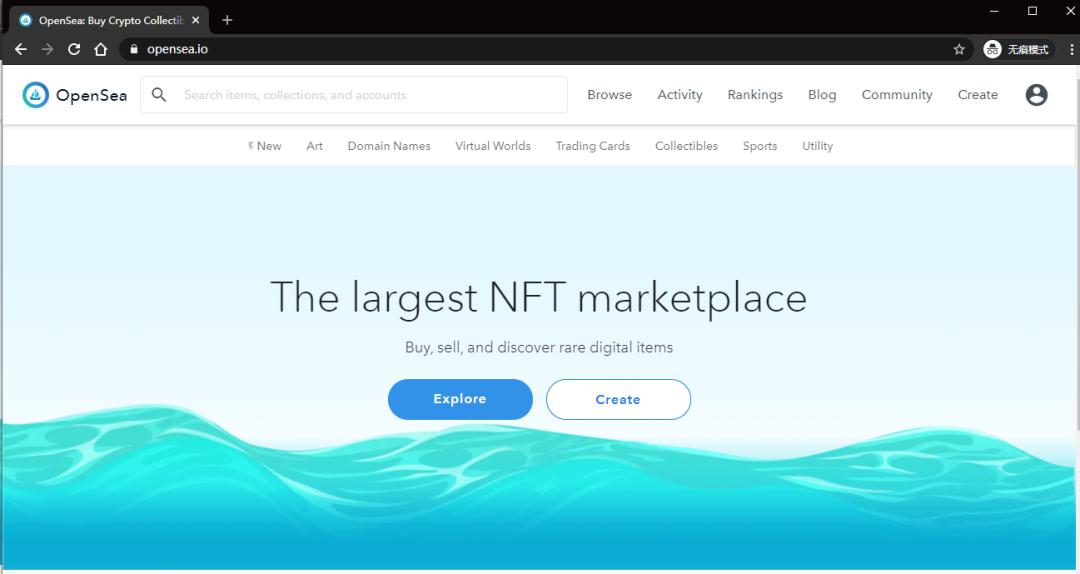Click 'Buy, sell, and discover rare digital items'
Image resolution: width=1080 pixels, height=574 pixels.
(539, 347)
